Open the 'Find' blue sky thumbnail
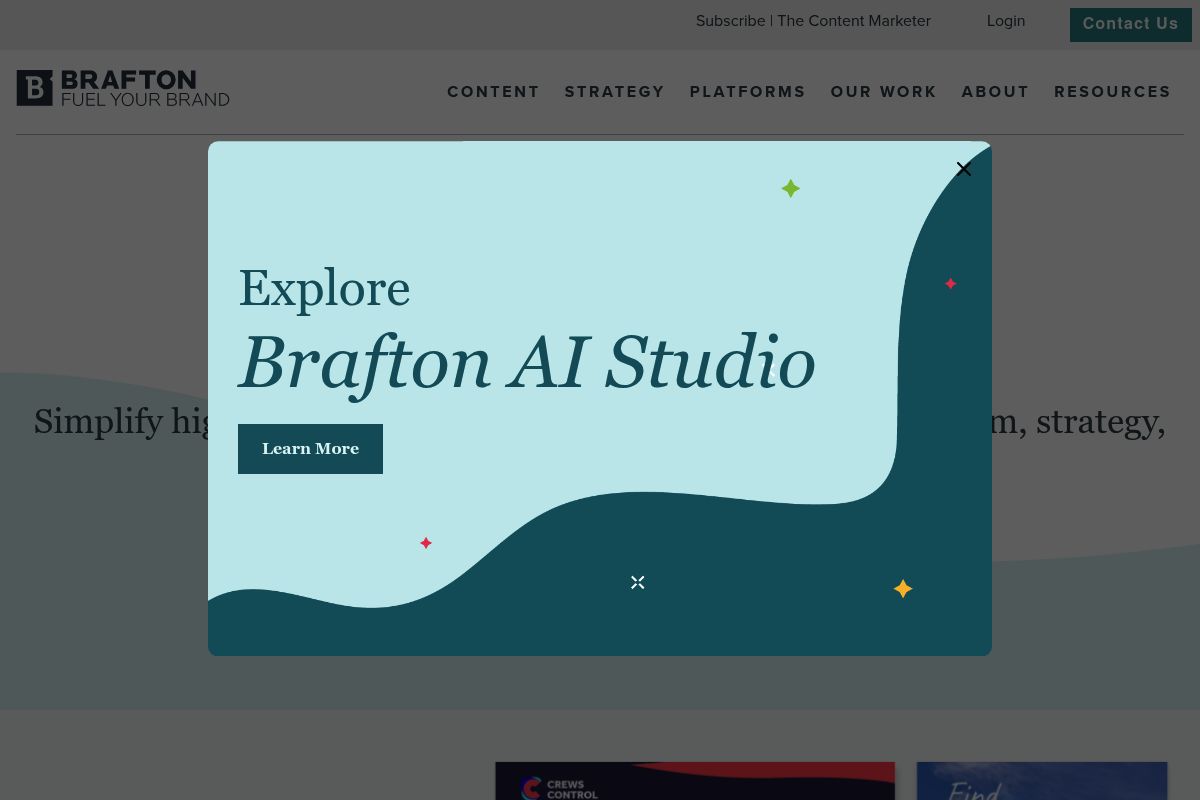Viewport: 1200px width, 800px height. (x=1042, y=781)
